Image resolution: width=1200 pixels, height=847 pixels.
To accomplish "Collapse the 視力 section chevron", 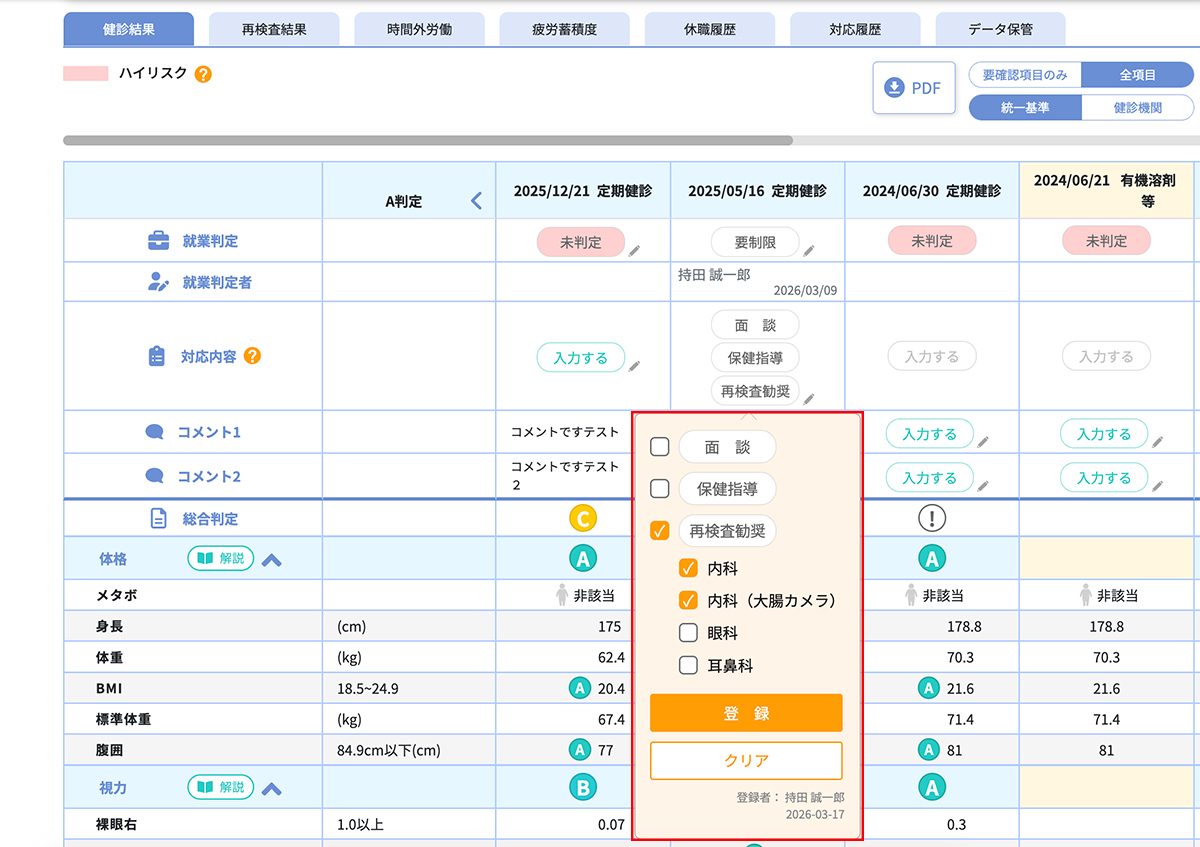I will [x=271, y=789].
